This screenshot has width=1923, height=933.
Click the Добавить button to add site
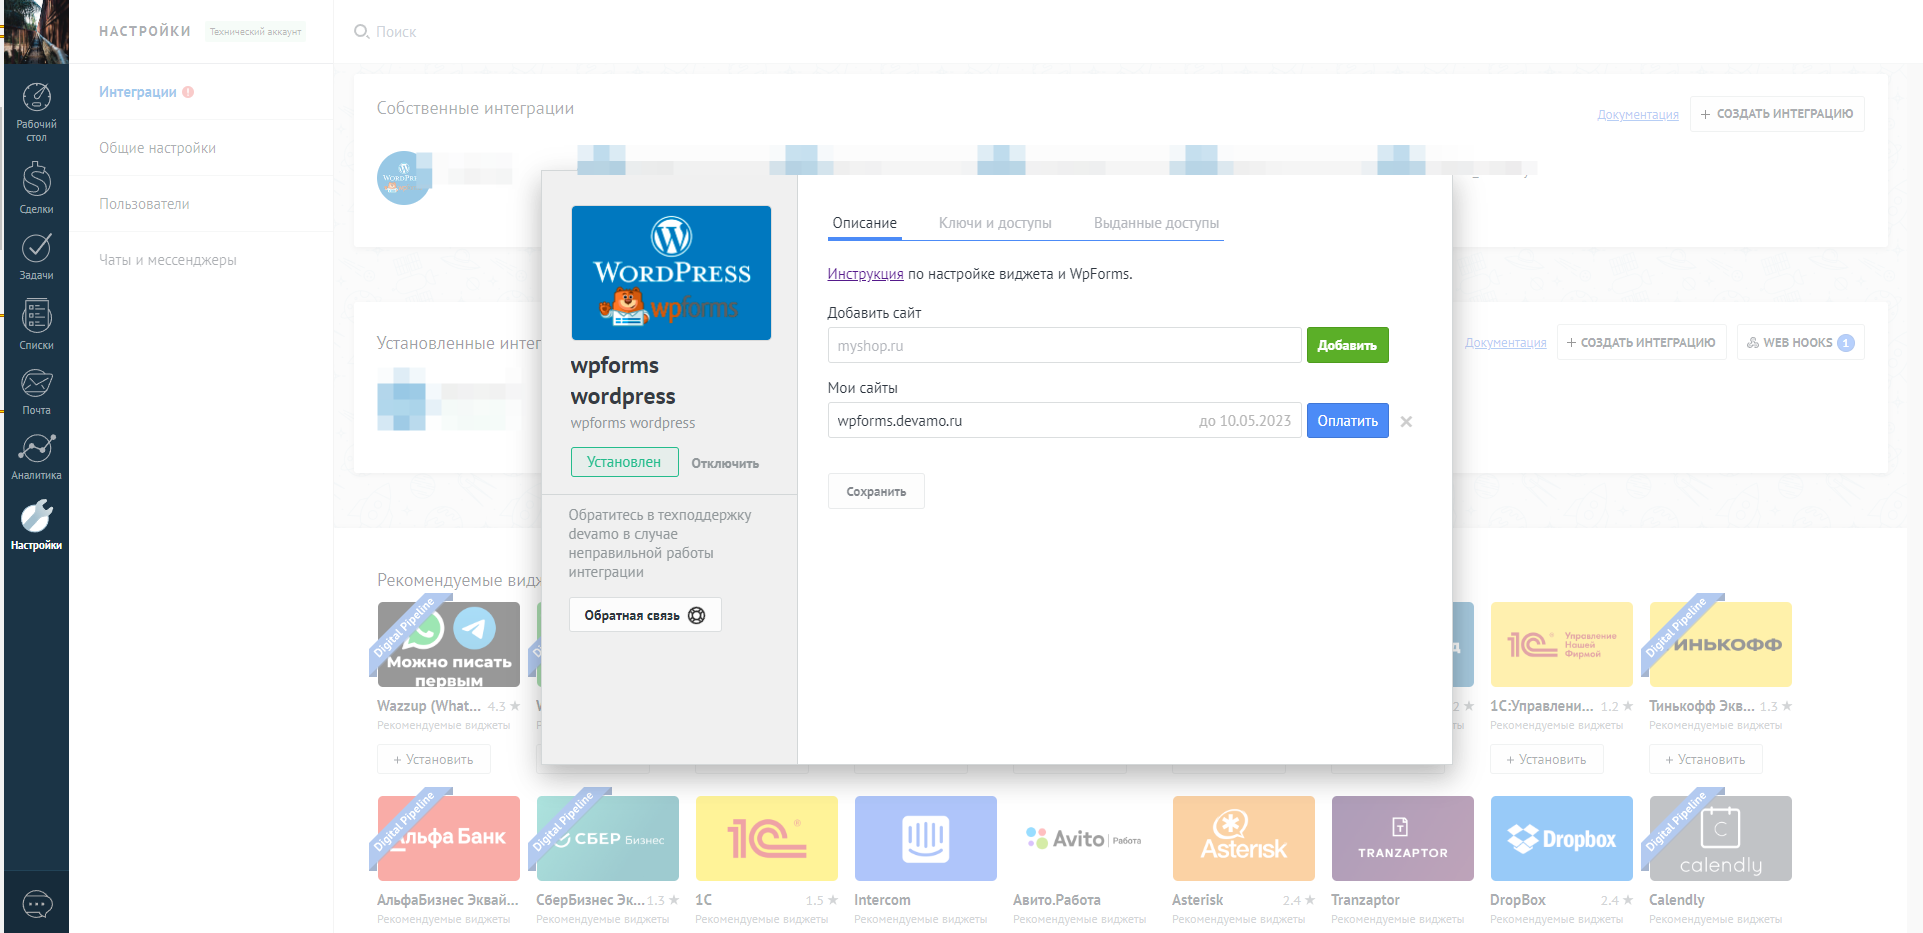coord(1347,344)
